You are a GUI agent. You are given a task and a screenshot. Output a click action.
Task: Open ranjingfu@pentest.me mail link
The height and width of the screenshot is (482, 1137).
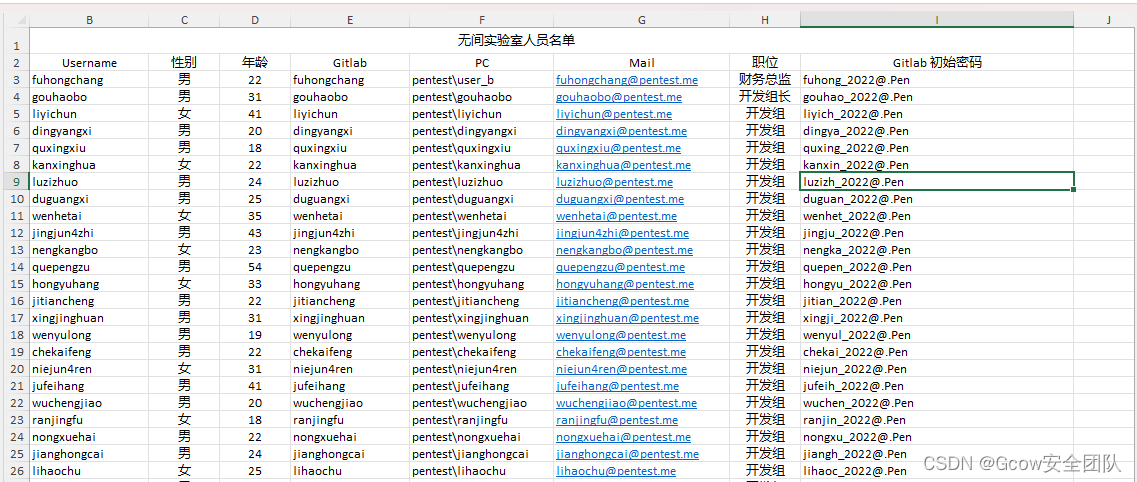coord(619,420)
